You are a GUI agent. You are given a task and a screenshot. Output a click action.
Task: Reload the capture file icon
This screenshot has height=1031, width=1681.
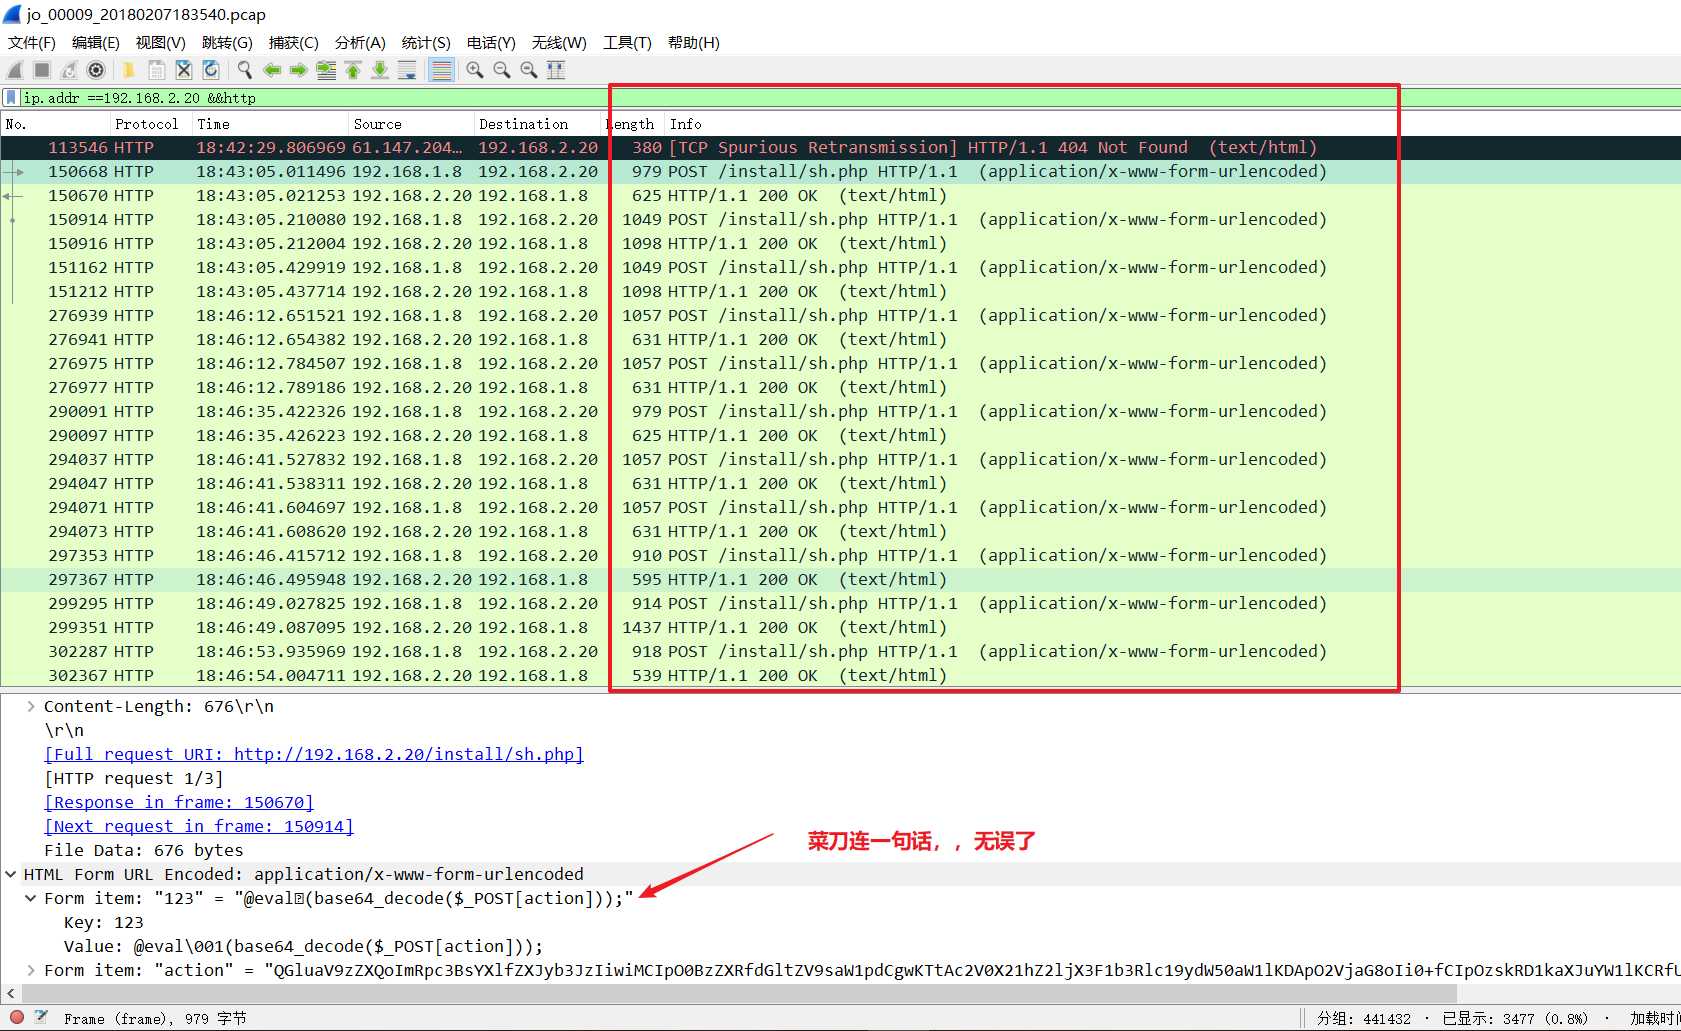point(210,70)
